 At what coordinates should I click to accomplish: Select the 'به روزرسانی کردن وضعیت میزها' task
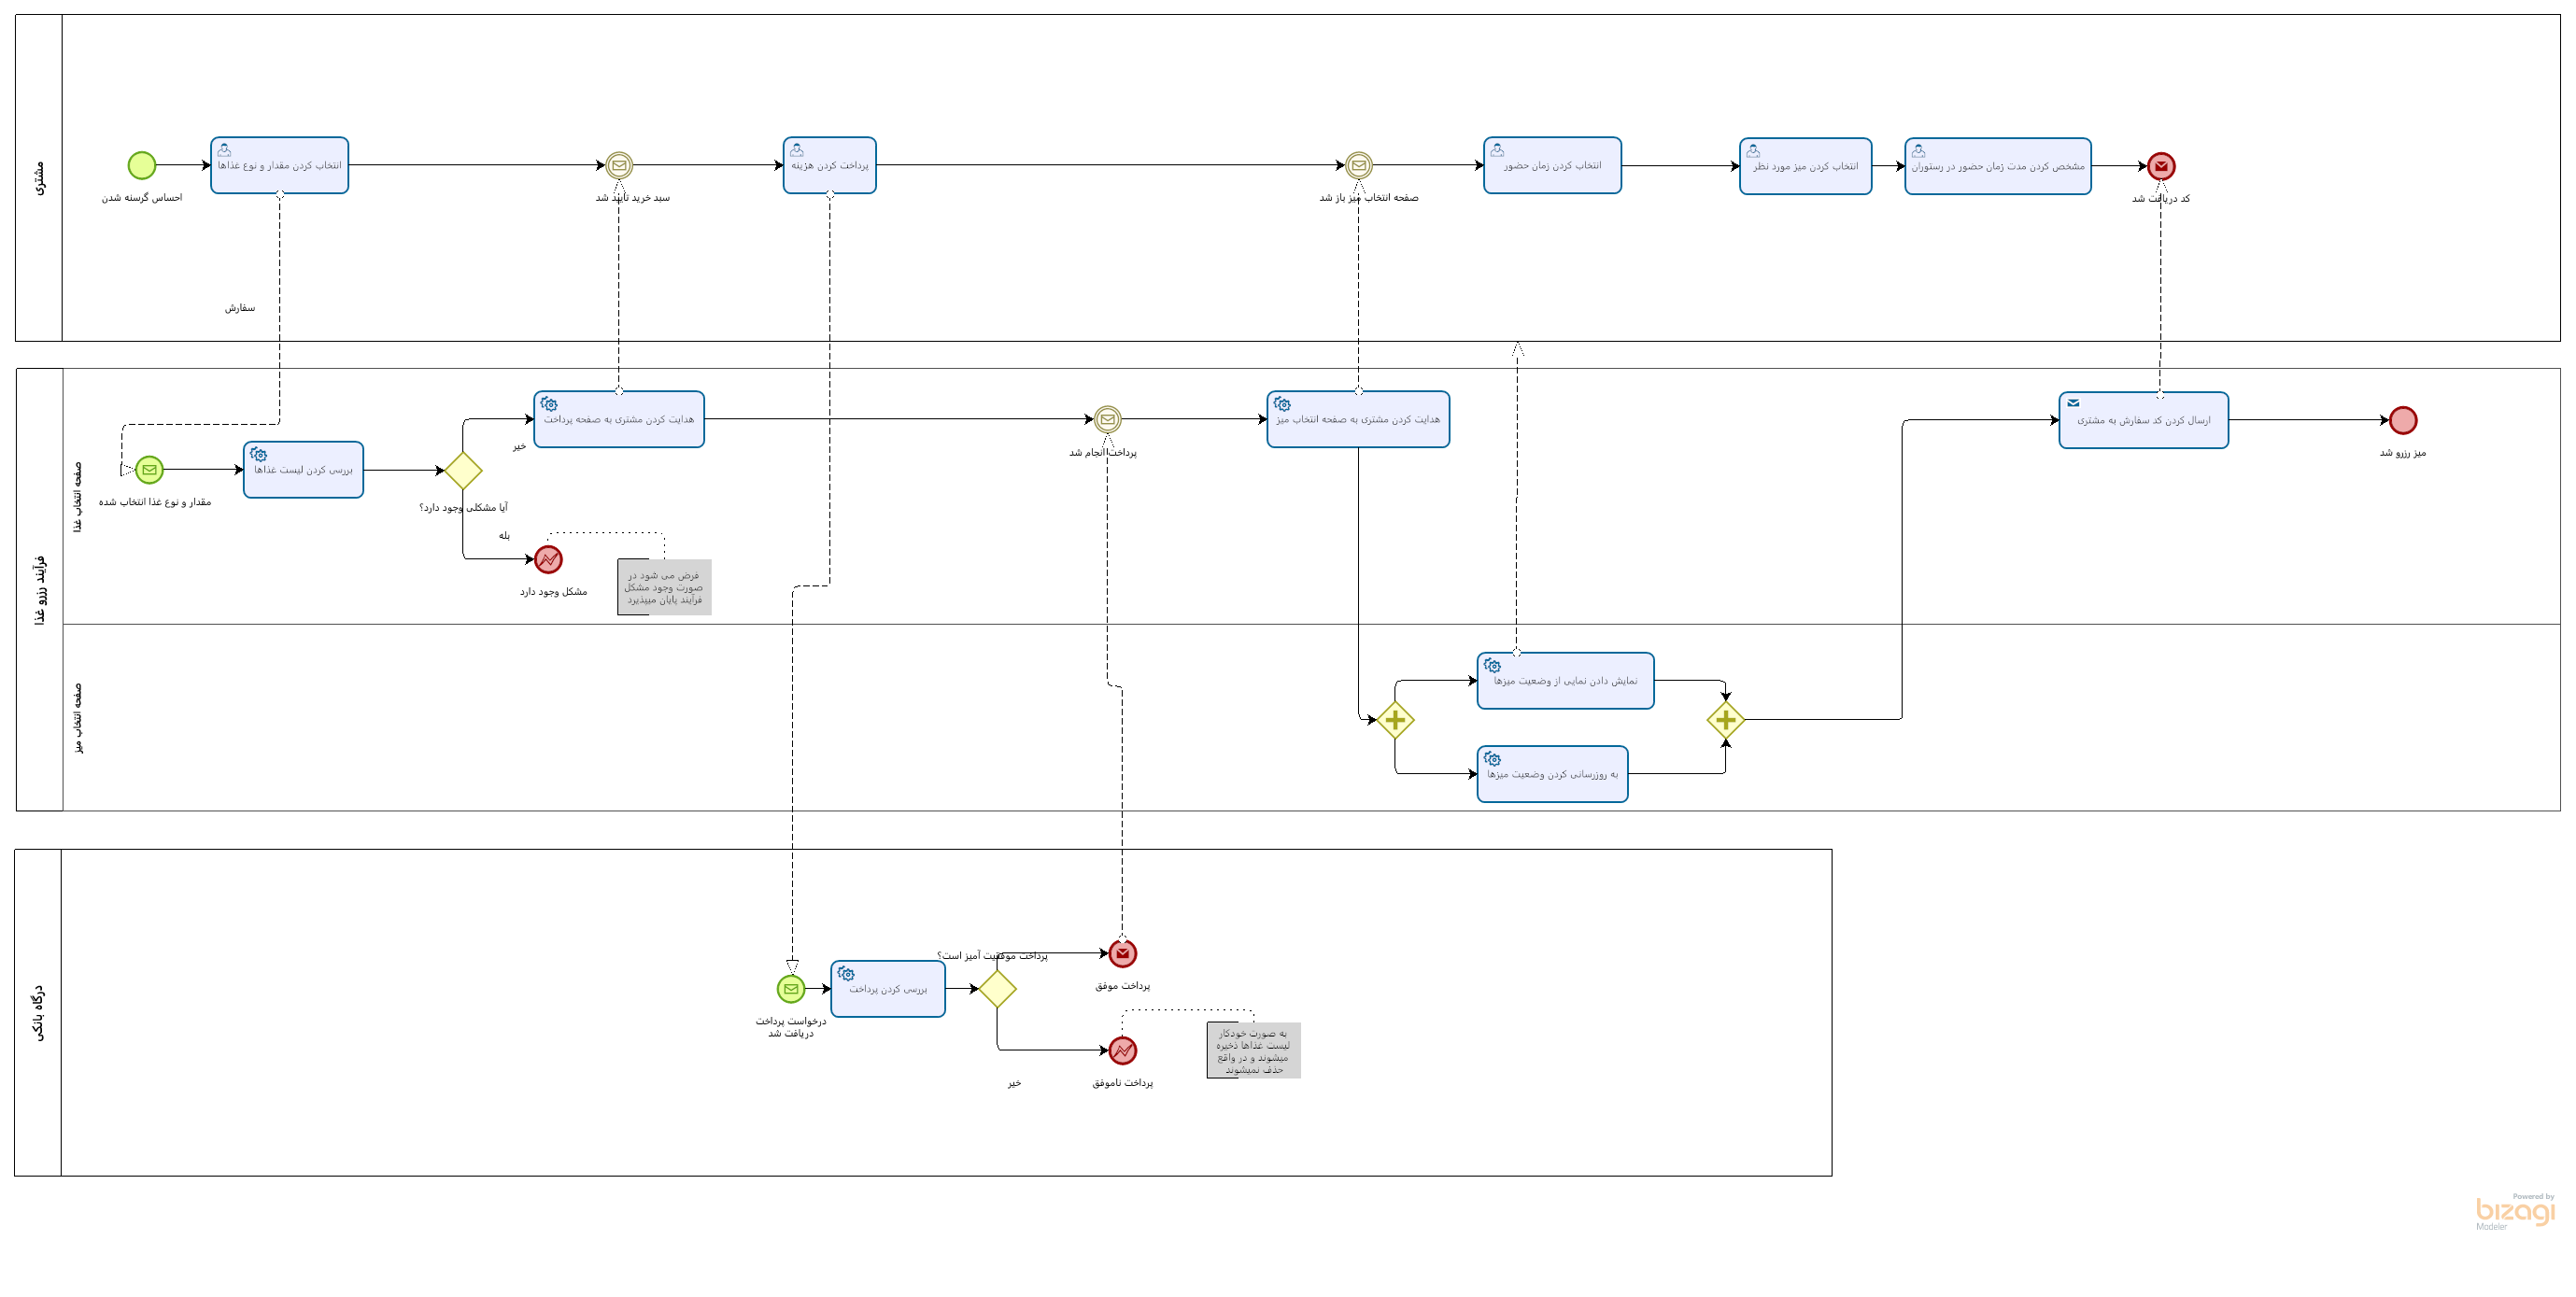click(x=1552, y=774)
